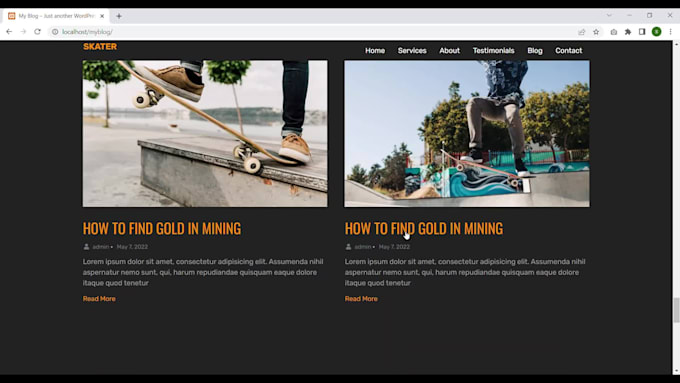Close the My Blog tab
Viewport: 680px width, 383px height.
[102, 16]
